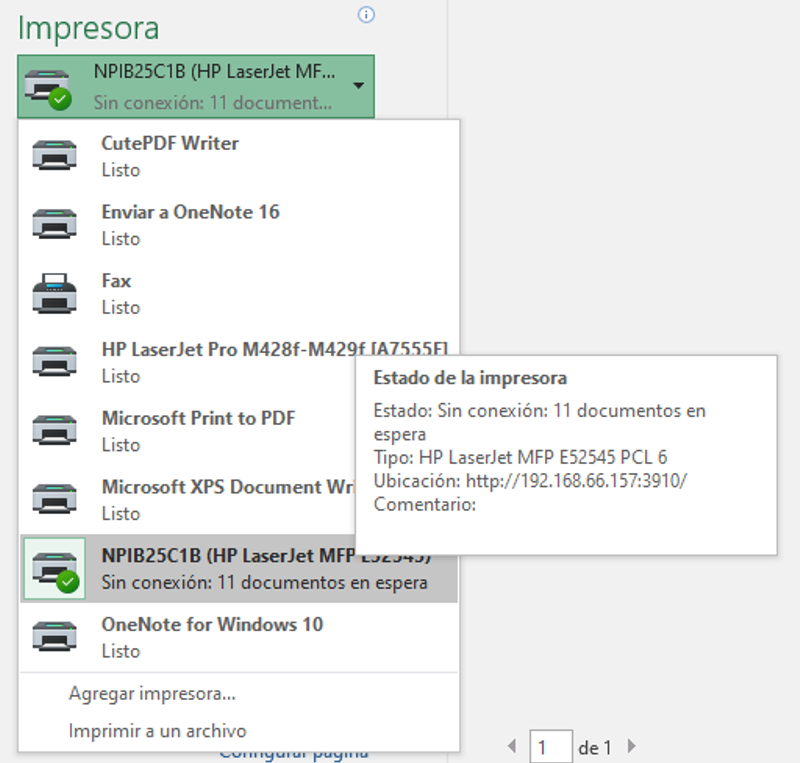Click the Enviar a OneNote 16 printer icon

coord(55,224)
